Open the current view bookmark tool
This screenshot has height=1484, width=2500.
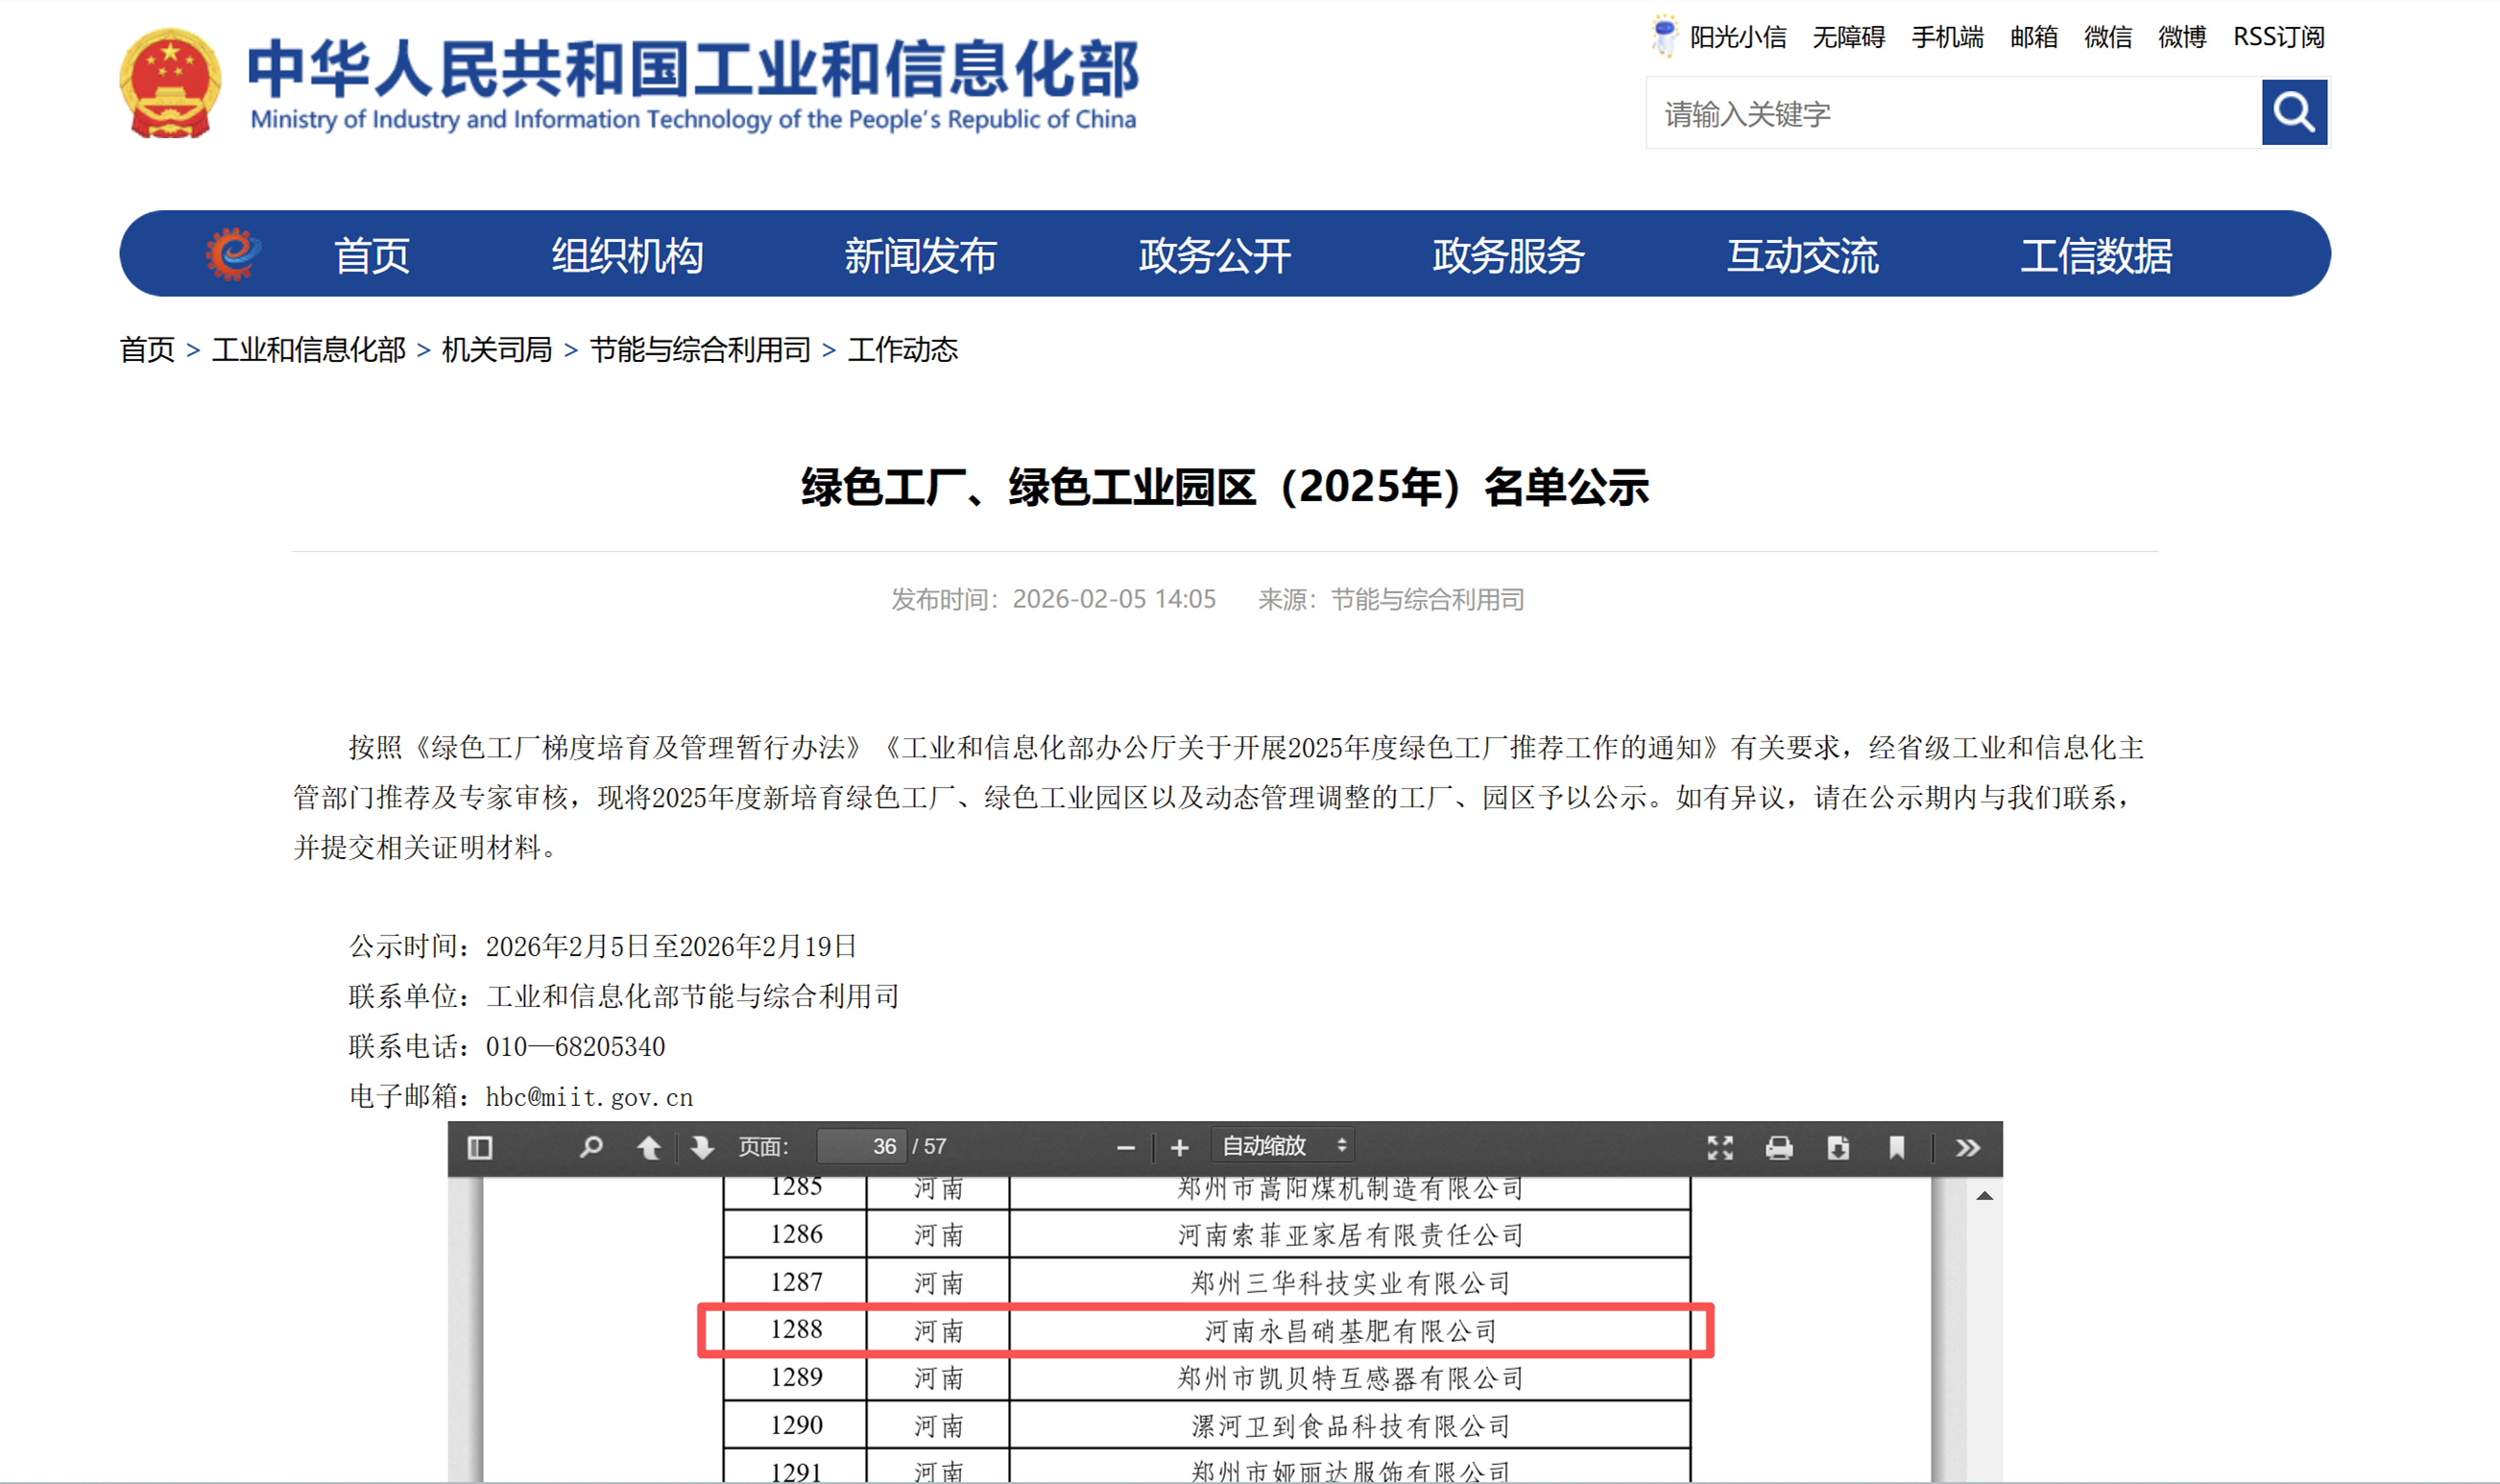click(x=1898, y=1147)
